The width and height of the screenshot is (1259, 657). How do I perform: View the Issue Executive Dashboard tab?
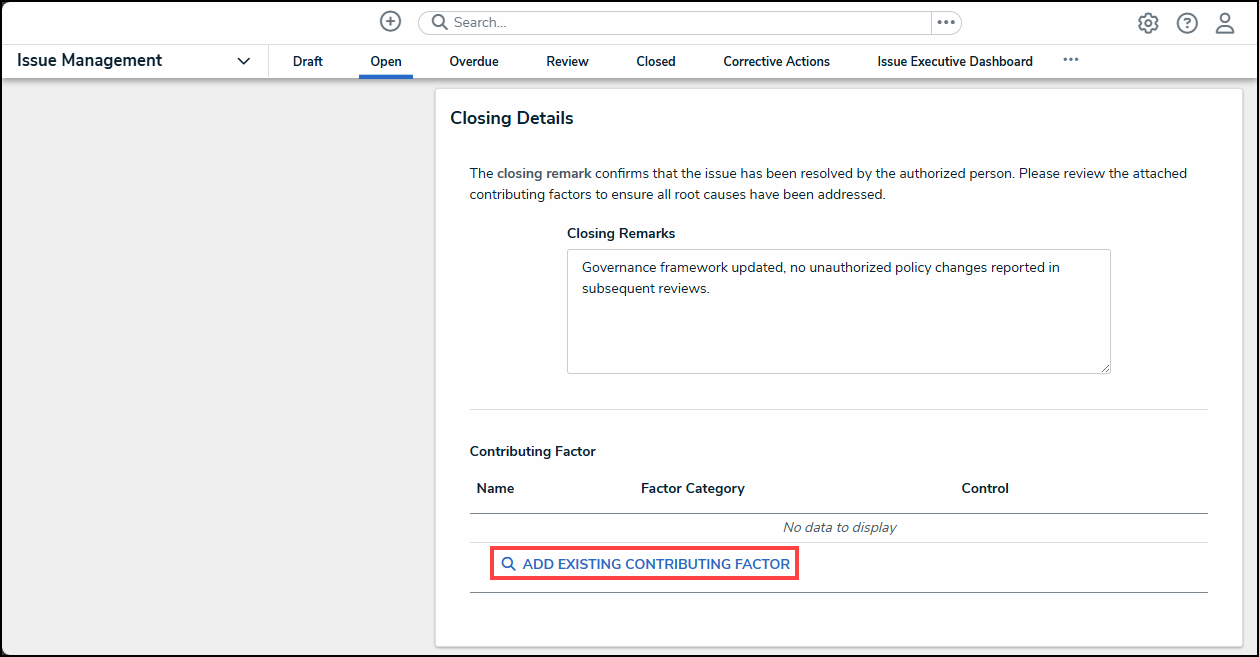pos(954,61)
